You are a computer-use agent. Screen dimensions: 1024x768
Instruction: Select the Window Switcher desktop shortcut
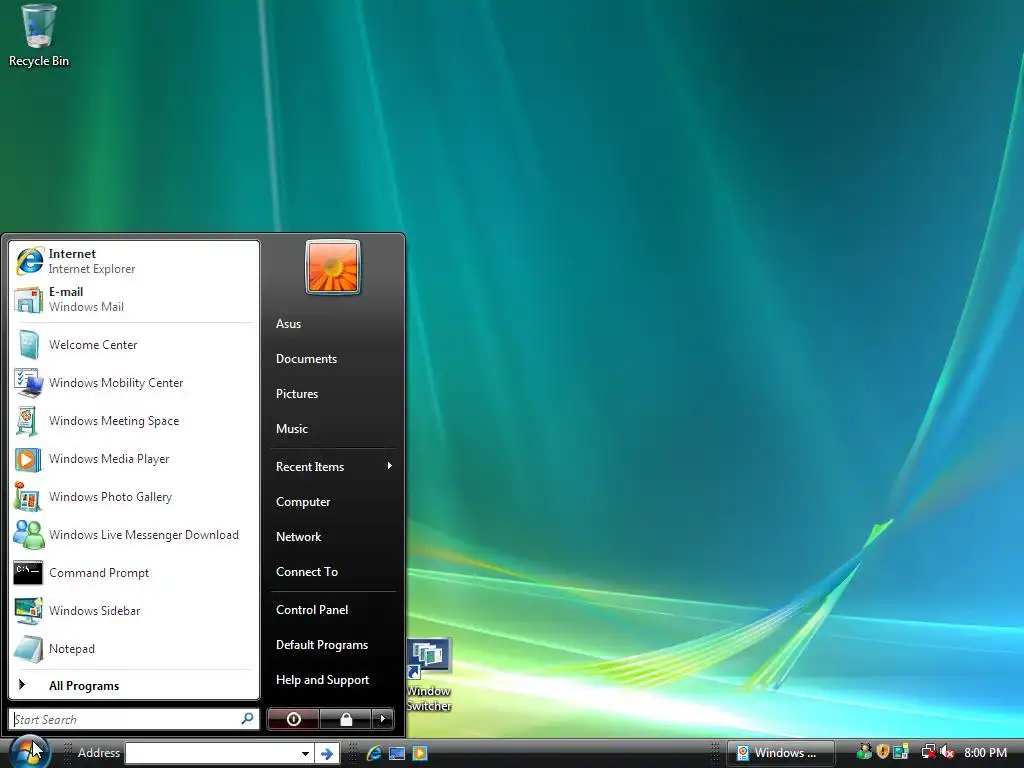429,675
